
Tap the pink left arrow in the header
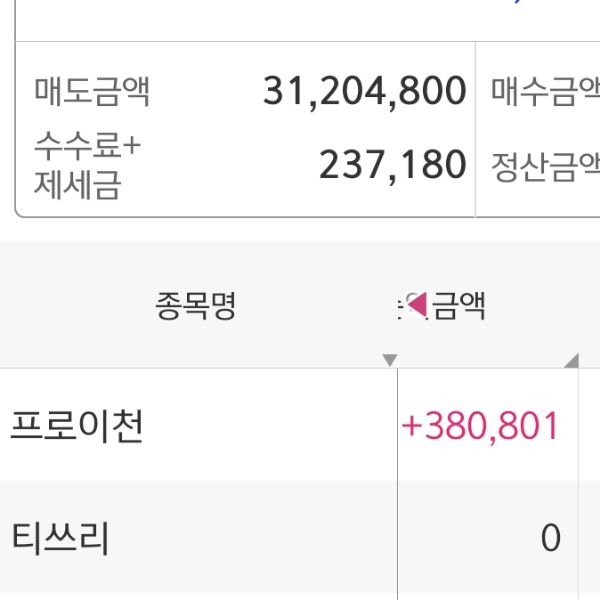pyautogui.click(x=417, y=303)
